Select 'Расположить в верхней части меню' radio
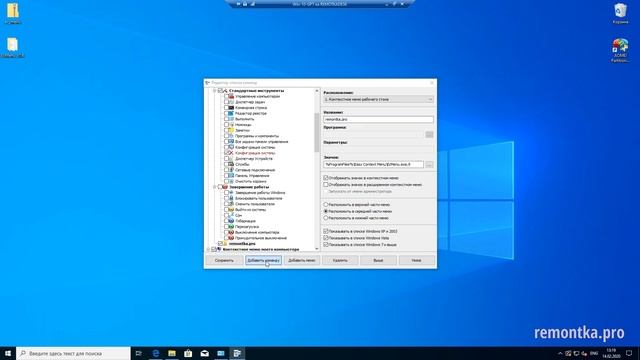 (326, 204)
